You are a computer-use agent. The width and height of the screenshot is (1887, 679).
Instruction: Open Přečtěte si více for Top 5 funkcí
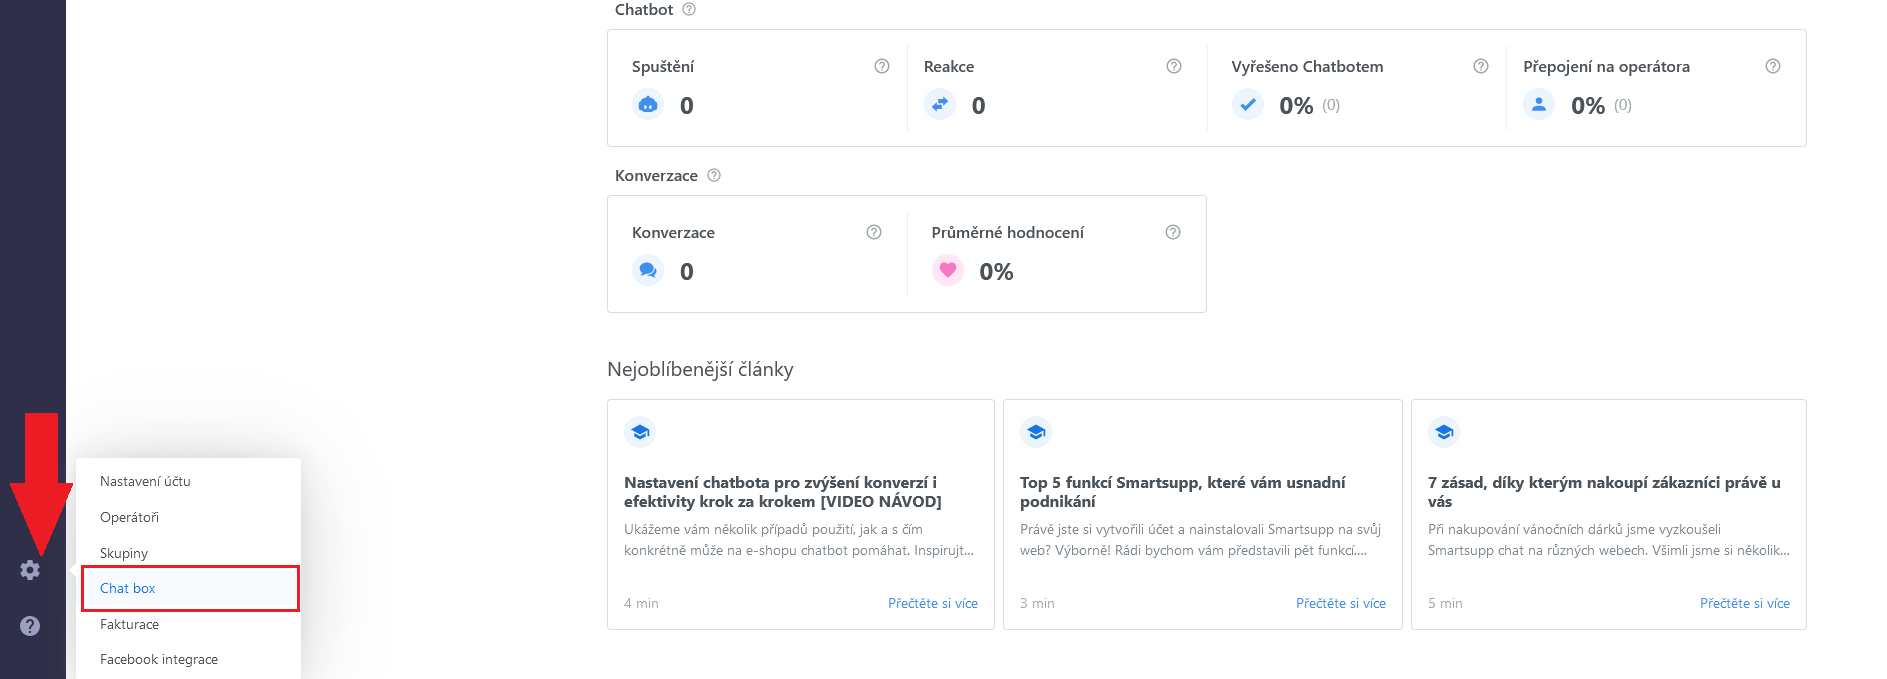(x=1340, y=603)
